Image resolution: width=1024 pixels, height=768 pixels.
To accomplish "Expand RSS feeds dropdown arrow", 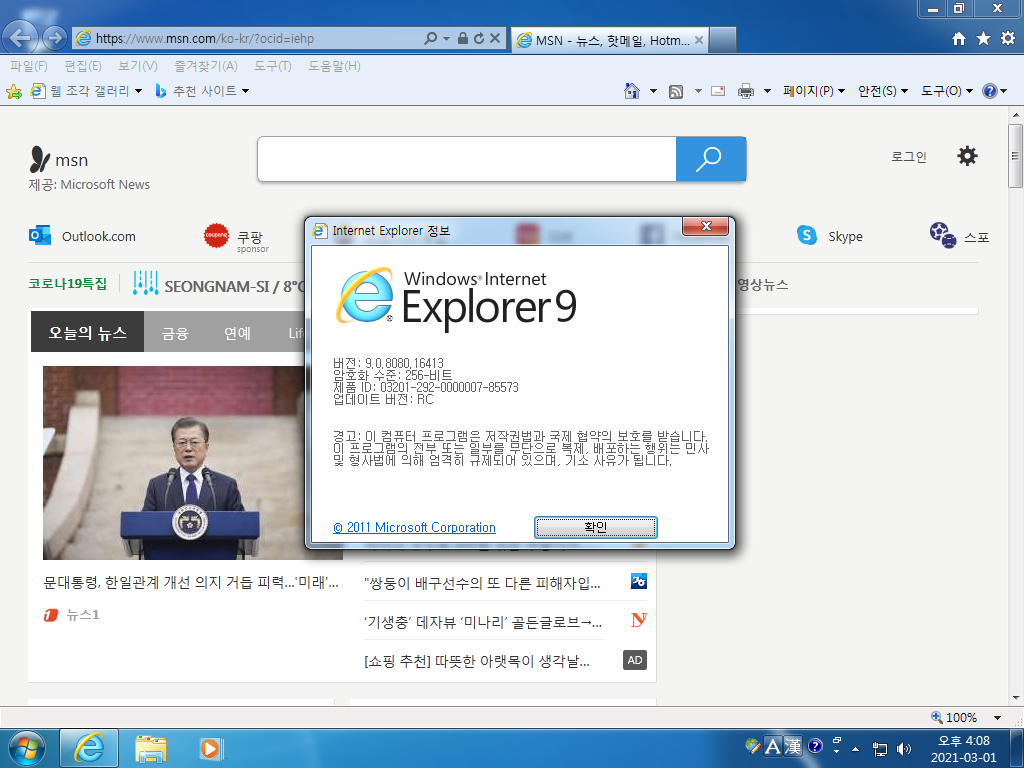I will 697,91.
